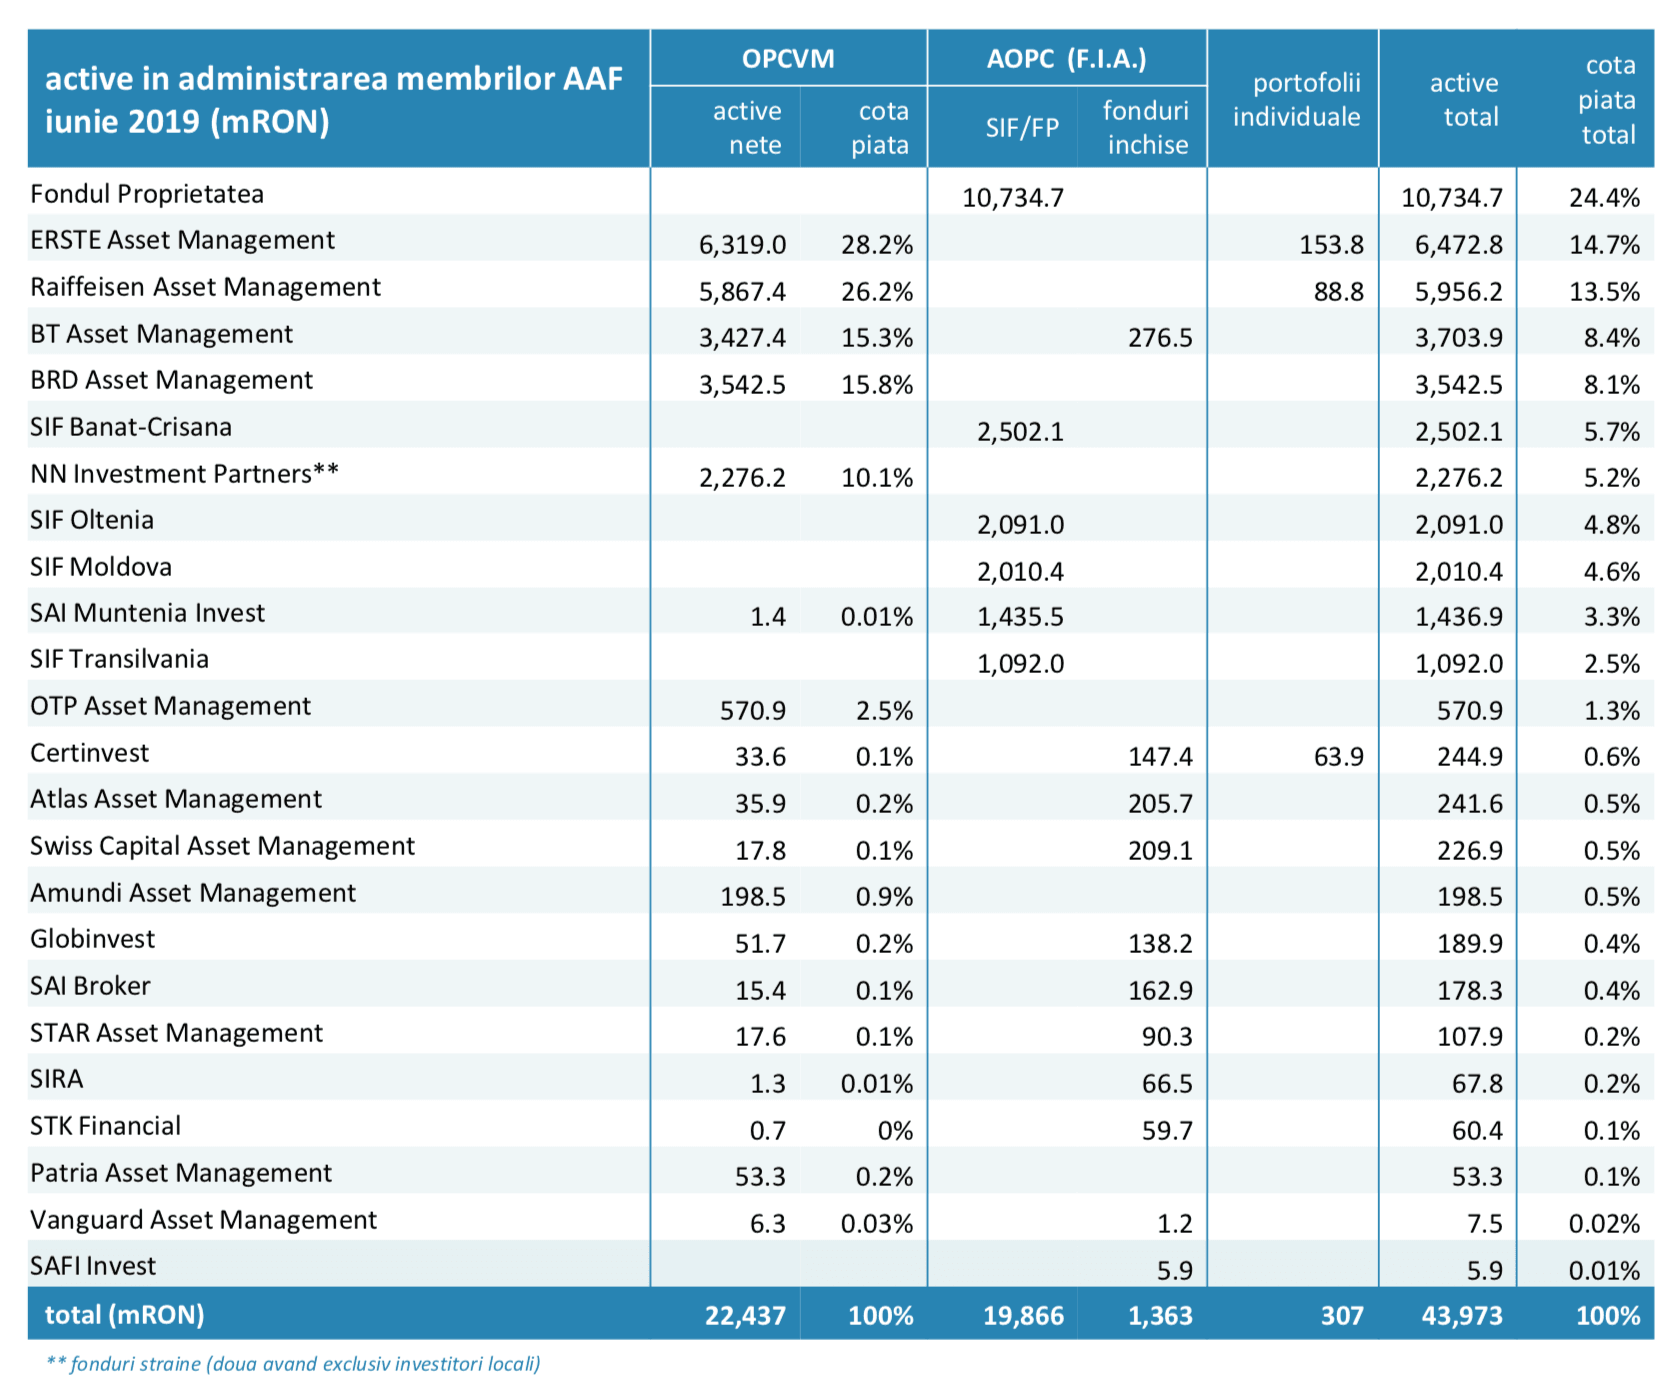Select the SAFI Invest row name
This screenshot has width=1674, height=1388.
coord(93,1266)
